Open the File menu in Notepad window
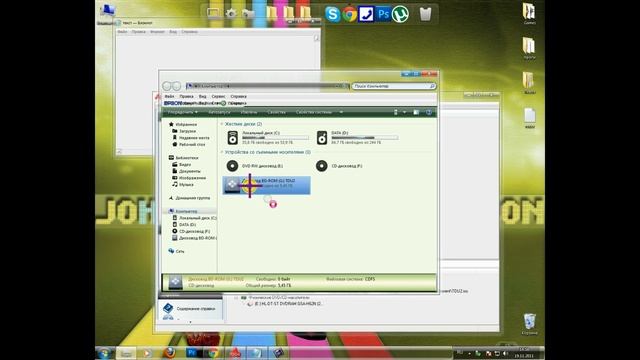640x360 pixels. tap(122, 32)
